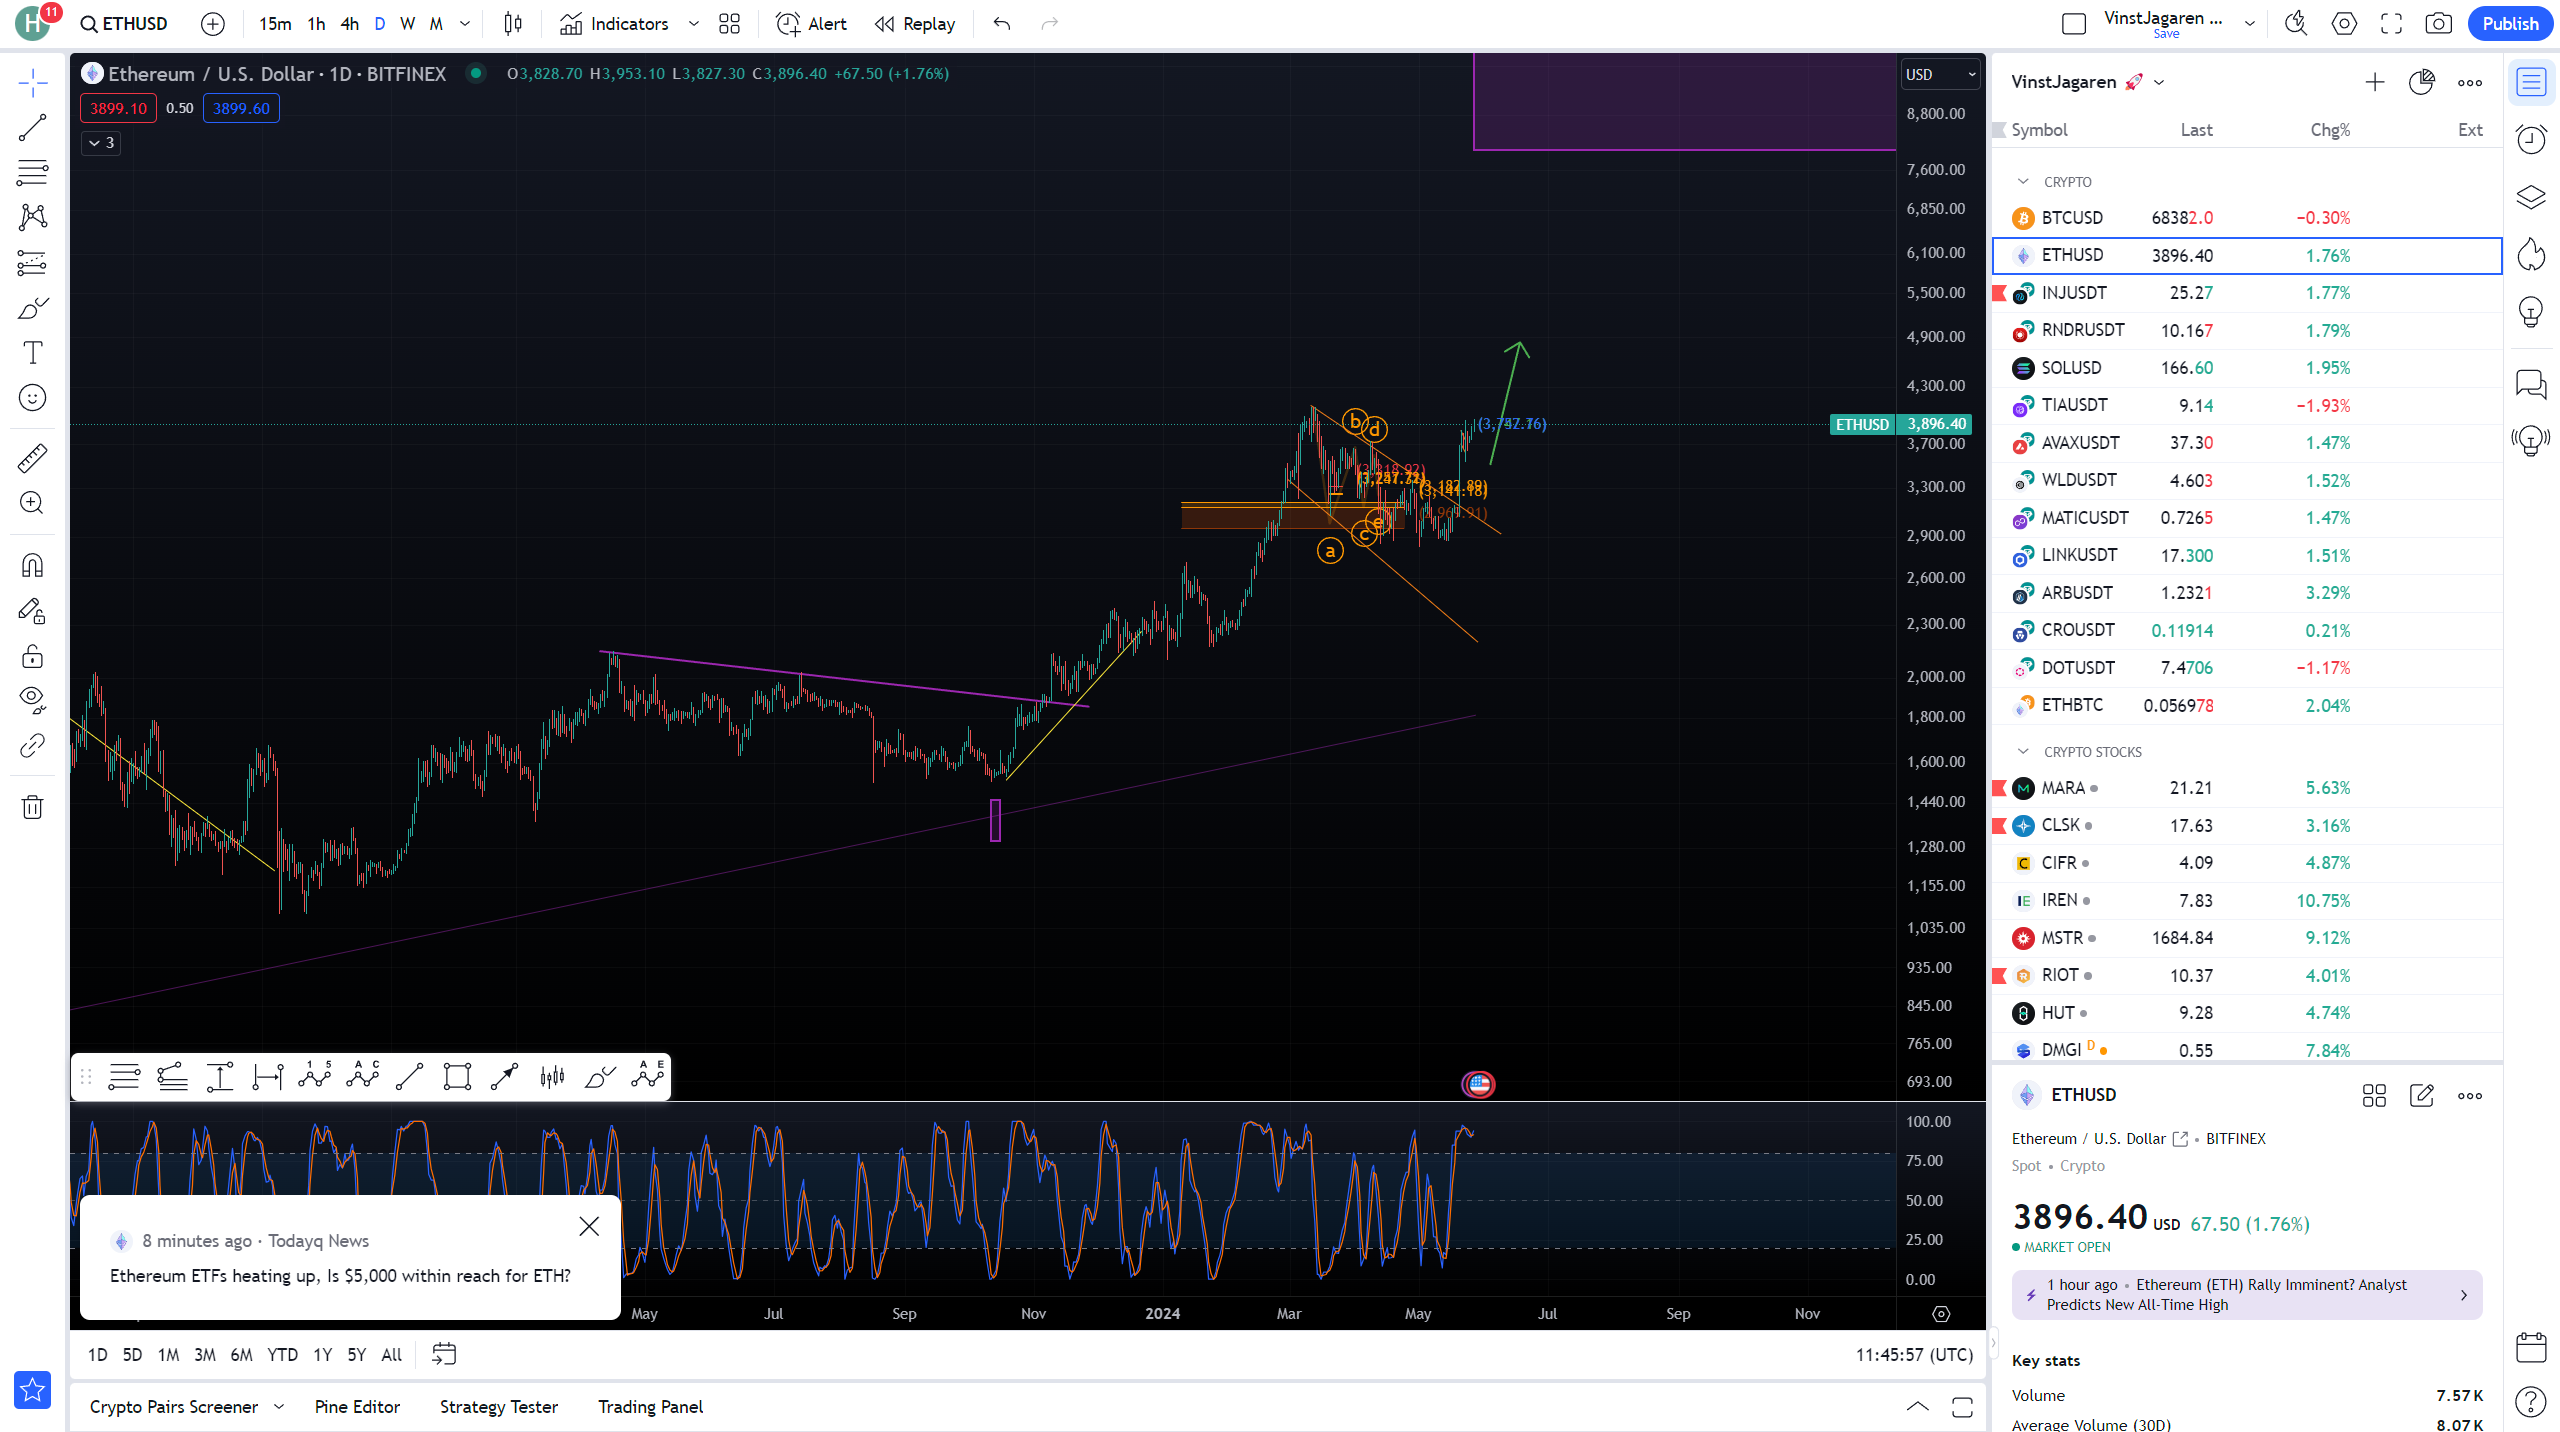This screenshot has width=2560, height=1432.
Task: Click the Measure ruler tool
Action: click(32, 458)
